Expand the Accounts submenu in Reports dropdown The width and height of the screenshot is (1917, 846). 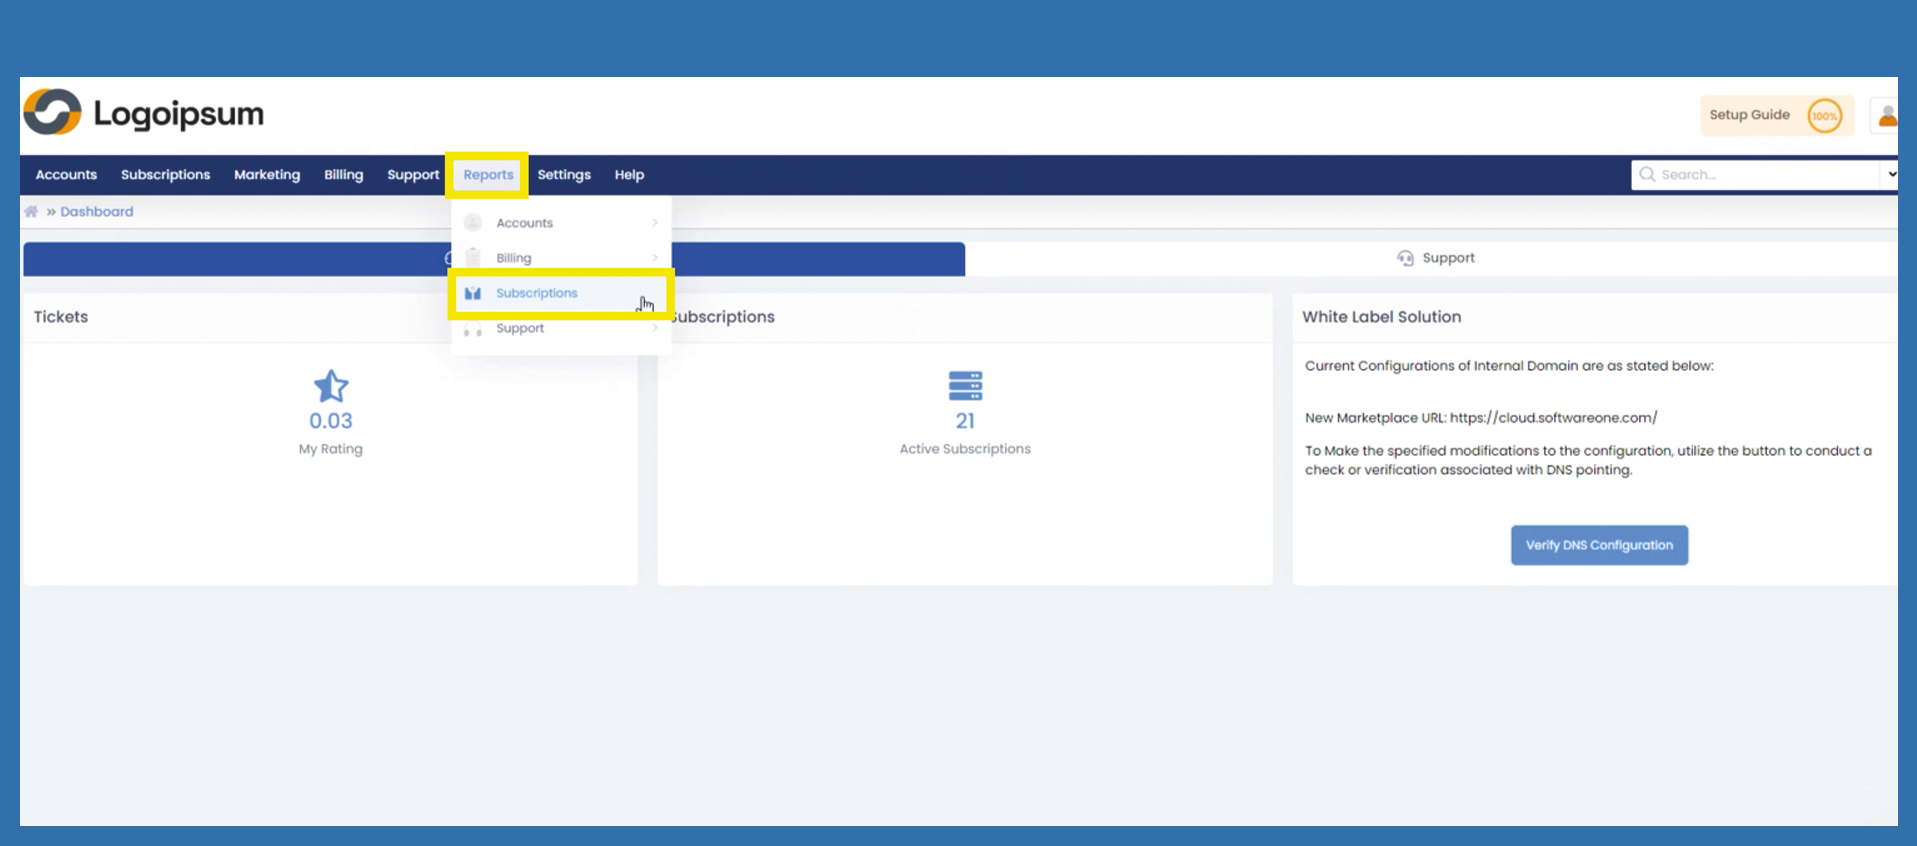655,223
